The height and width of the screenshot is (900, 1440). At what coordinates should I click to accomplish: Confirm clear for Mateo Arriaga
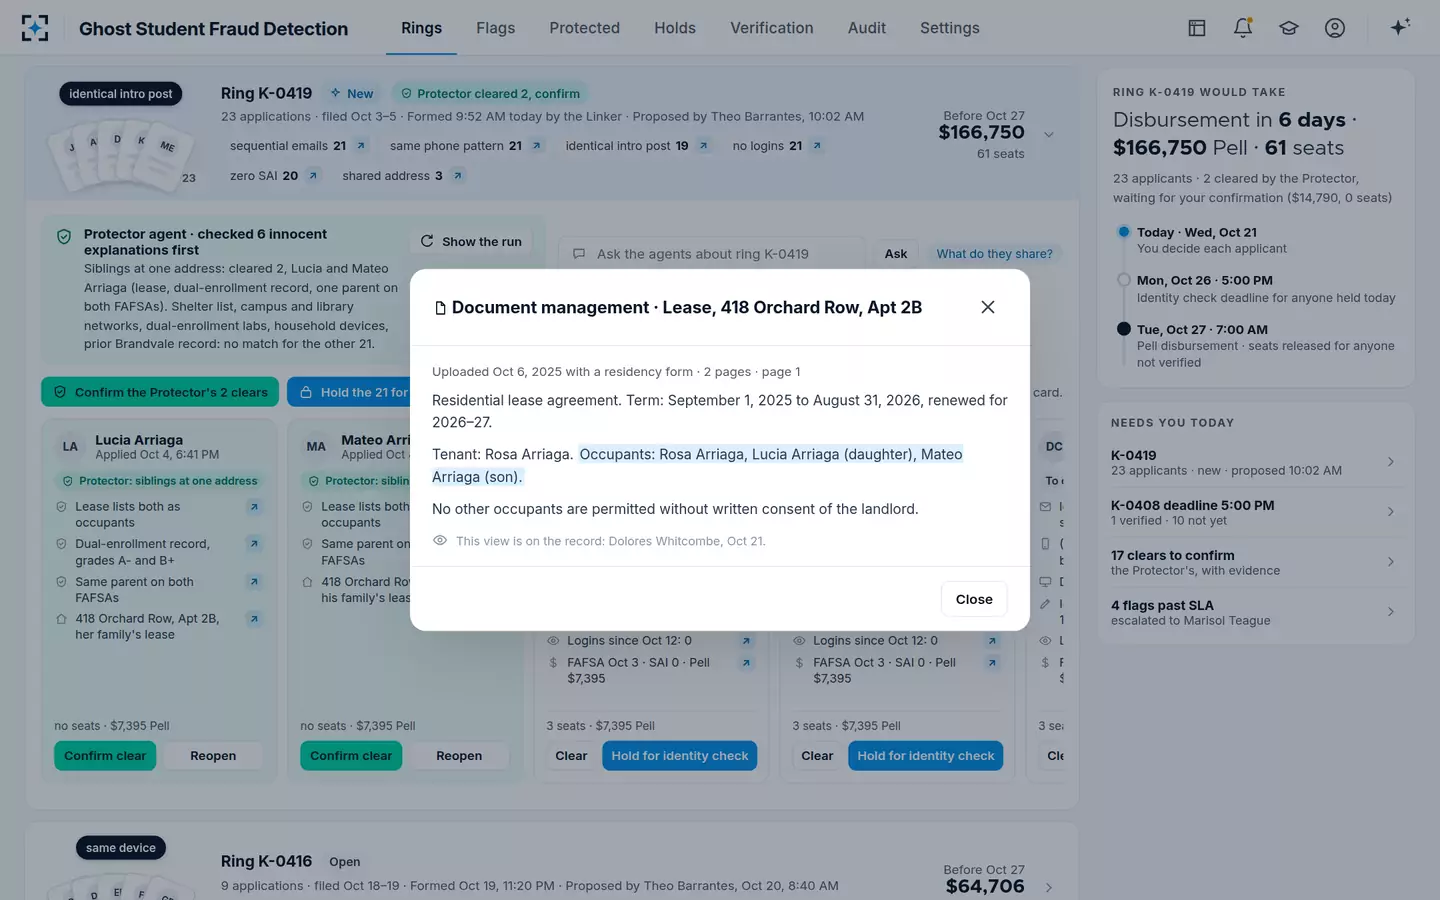[351, 756]
